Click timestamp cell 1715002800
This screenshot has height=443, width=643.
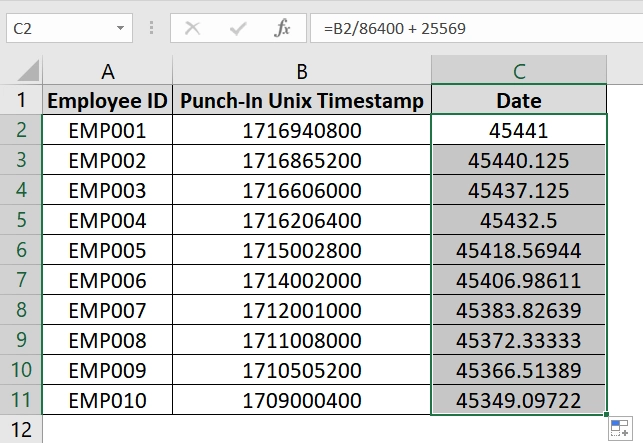pyautogui.click(x=302, y=250)
